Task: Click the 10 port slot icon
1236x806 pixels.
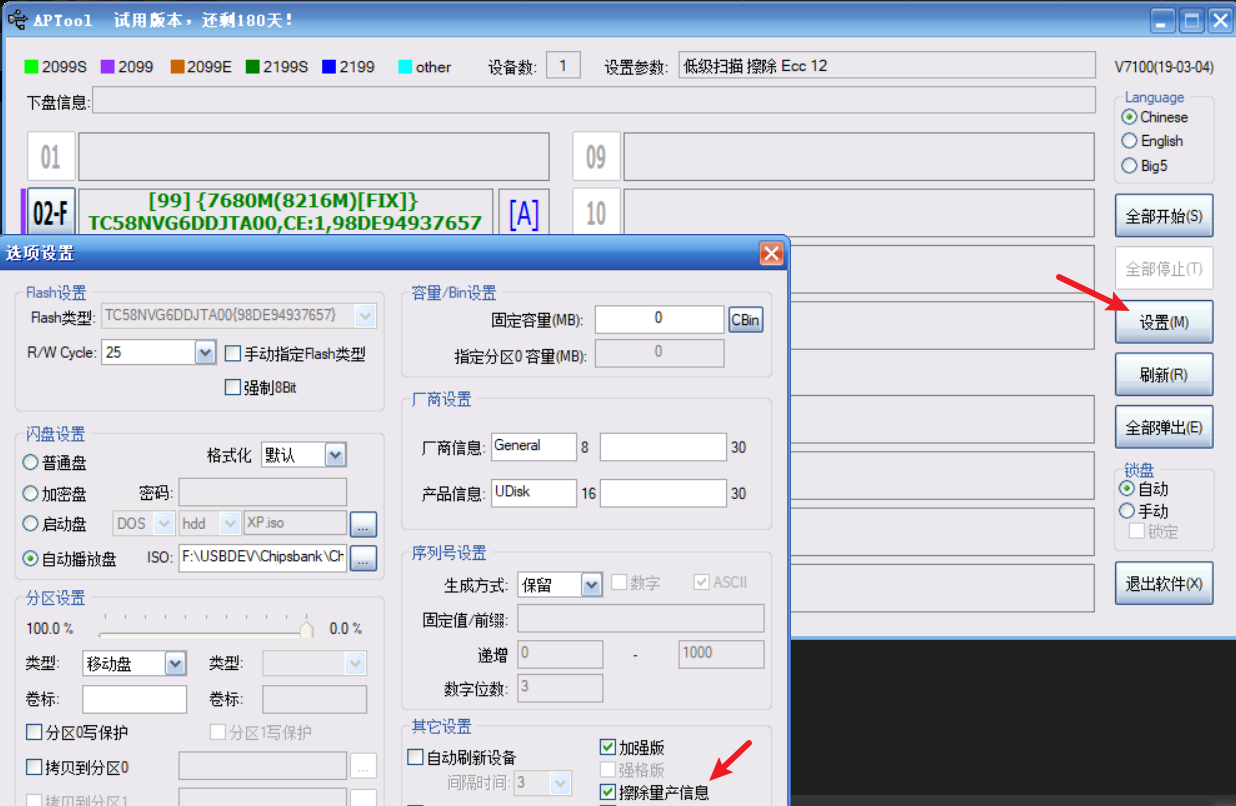Action: 596,213
